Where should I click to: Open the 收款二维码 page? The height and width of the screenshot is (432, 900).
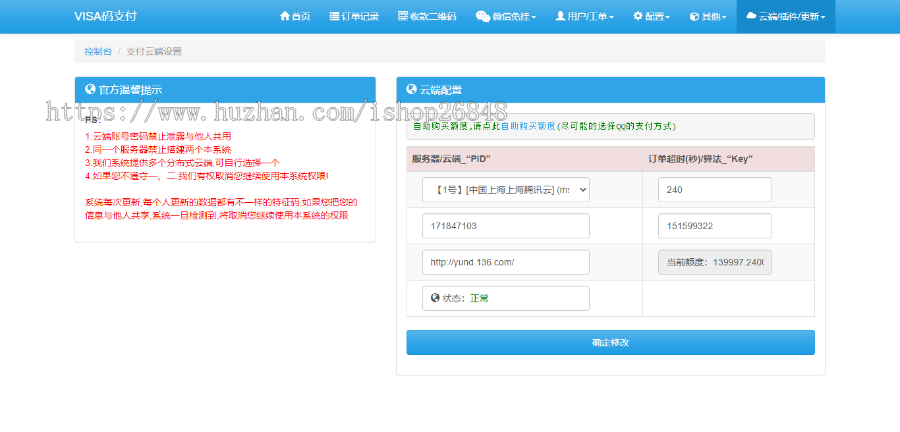pos(427,17)
